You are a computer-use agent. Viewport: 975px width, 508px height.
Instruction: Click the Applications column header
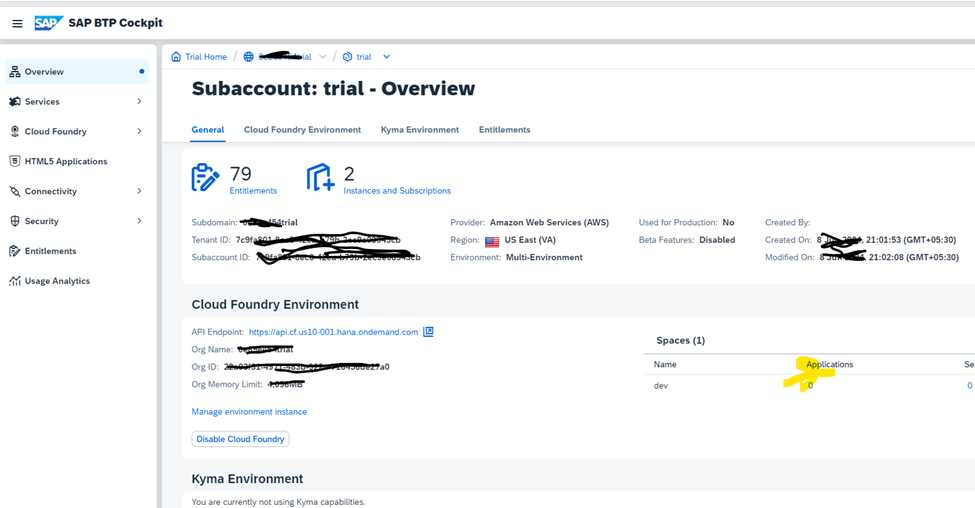829,364
